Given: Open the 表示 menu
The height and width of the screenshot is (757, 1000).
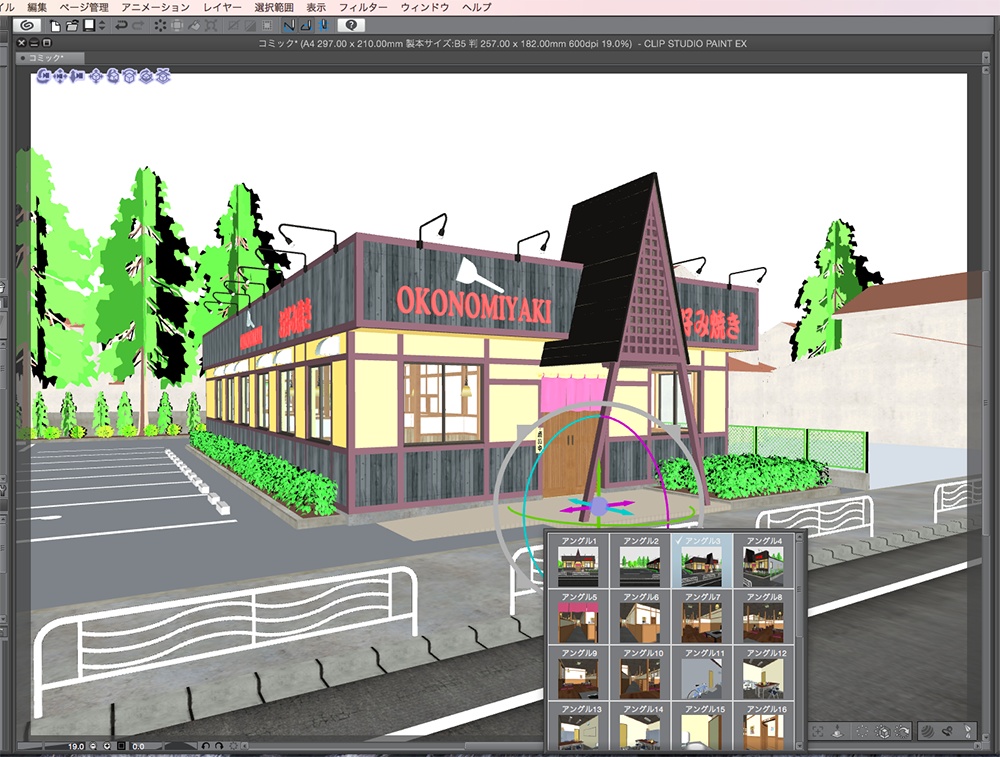Looking at the screenshot, I should pos(316,7).
